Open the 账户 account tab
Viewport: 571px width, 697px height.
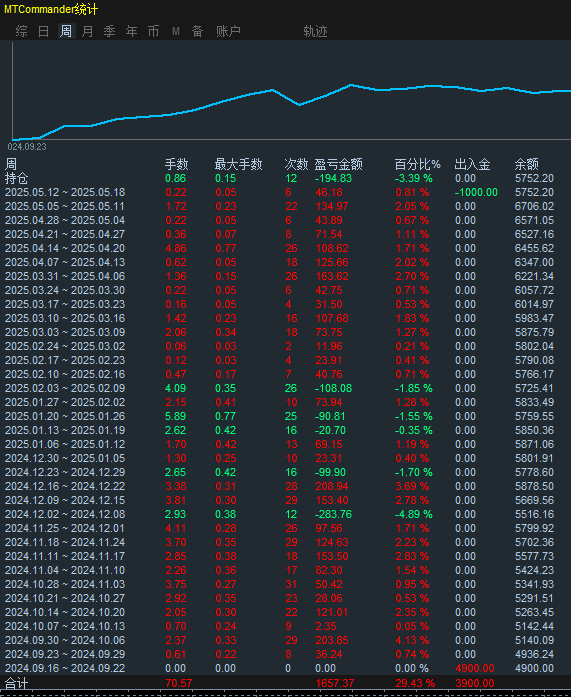228,31
